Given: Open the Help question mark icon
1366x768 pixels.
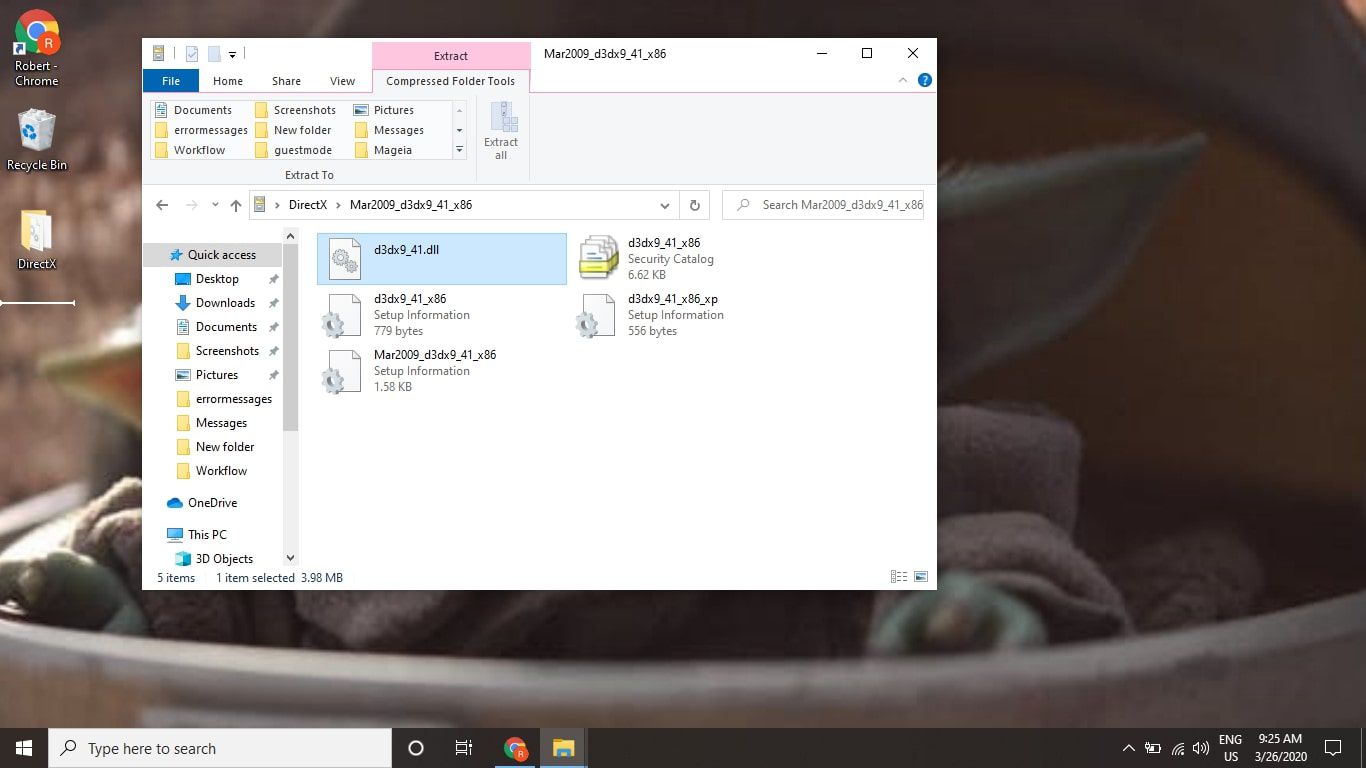Looking at the screenshot, I should (925, 81).
